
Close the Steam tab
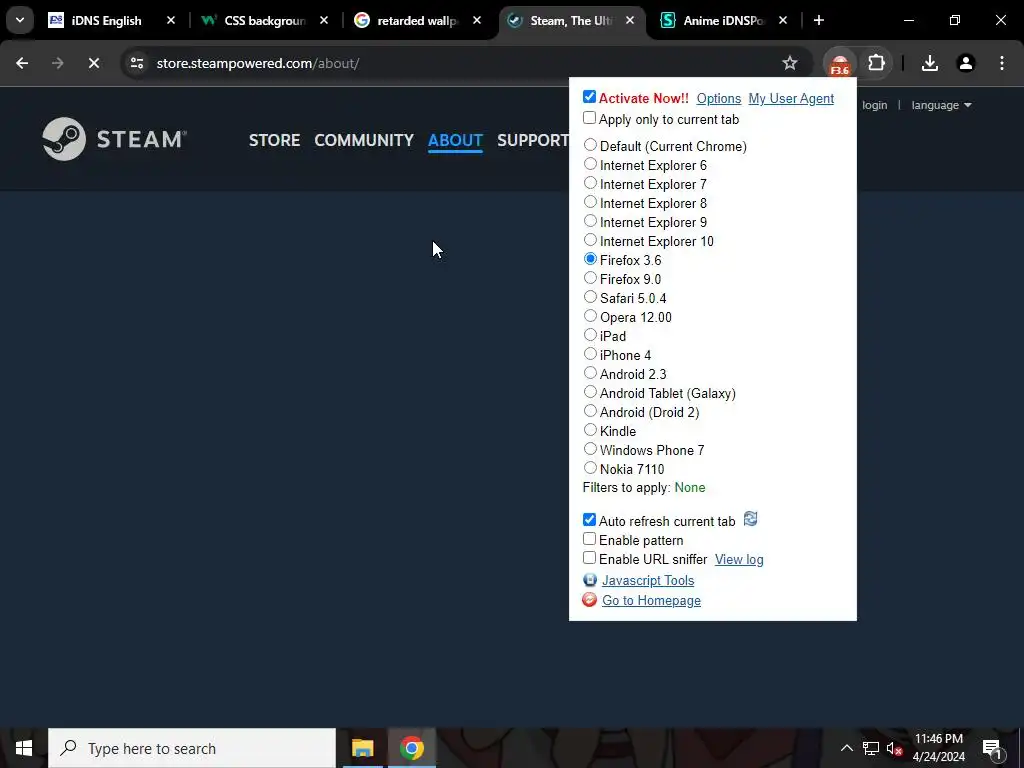[630, 20]
